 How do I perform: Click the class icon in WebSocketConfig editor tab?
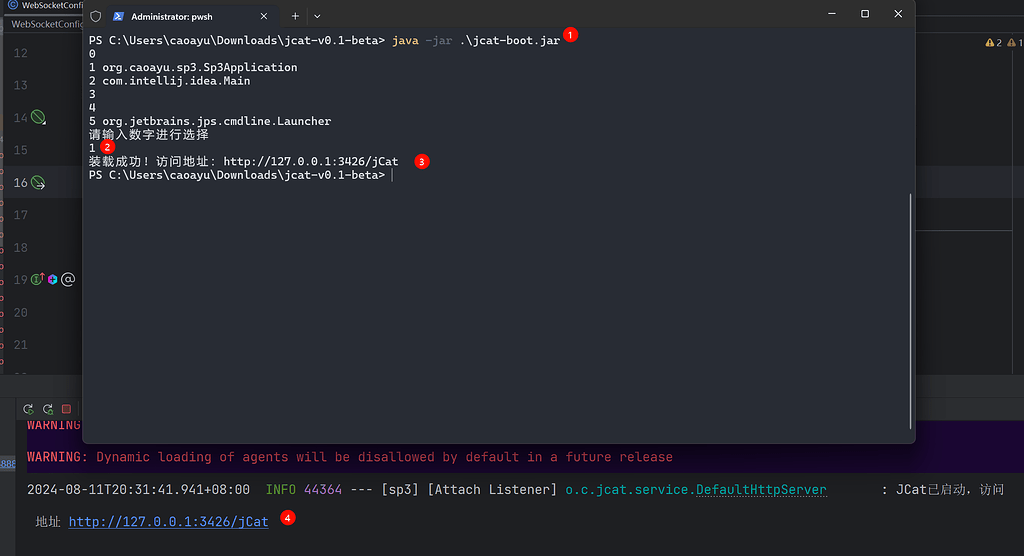12,5
